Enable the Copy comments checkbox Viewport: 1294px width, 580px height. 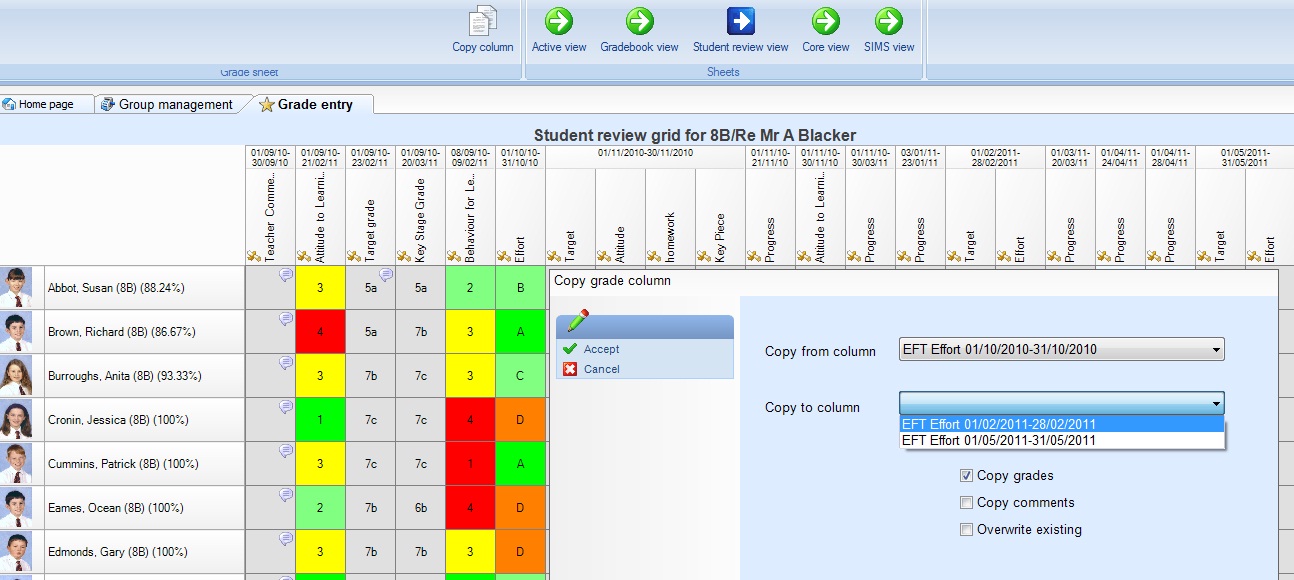tap(966, 503)
